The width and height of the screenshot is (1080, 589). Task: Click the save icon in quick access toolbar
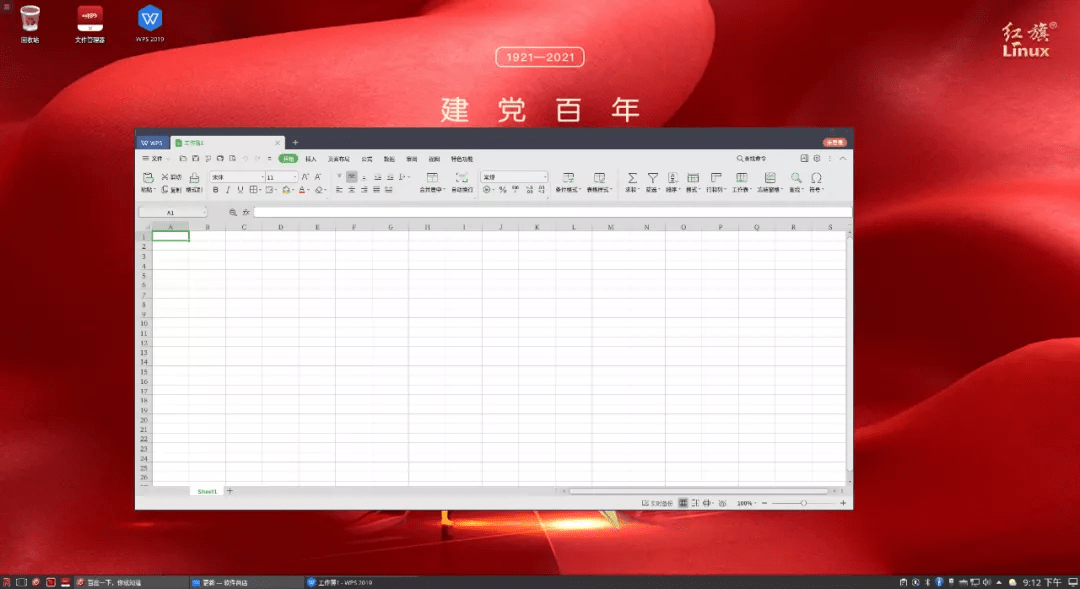click(x=196, y=158)
